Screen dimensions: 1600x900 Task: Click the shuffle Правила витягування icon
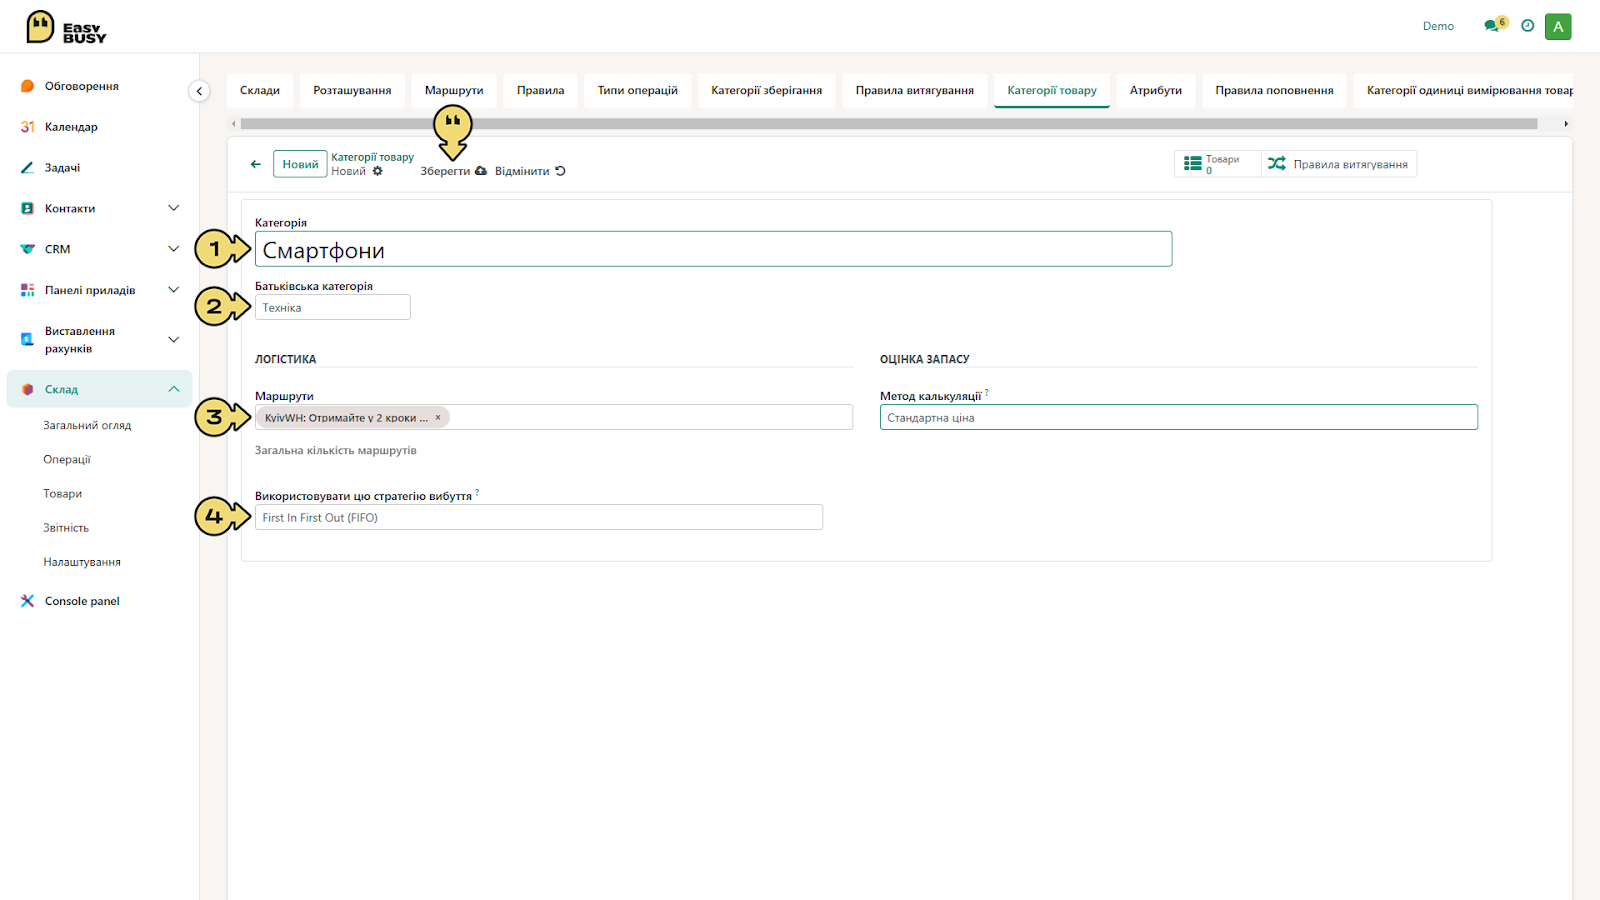[x=1277, y=163]
